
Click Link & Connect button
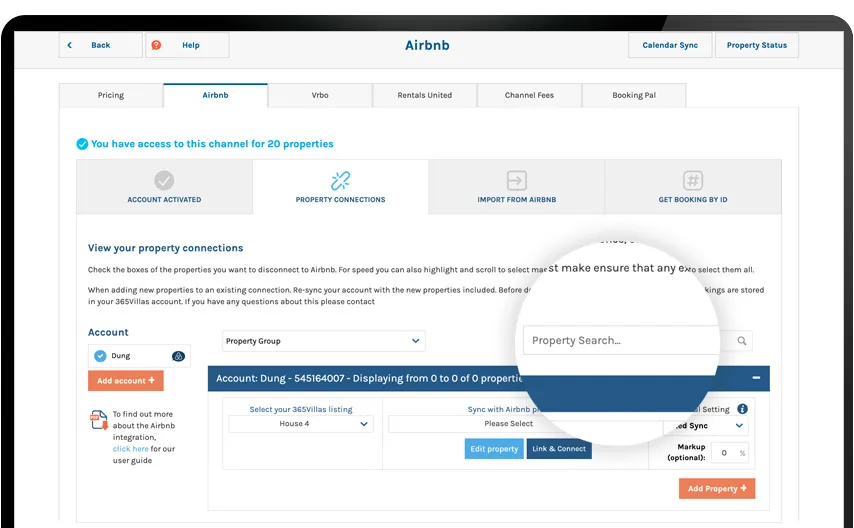click(x=559, y=449)
